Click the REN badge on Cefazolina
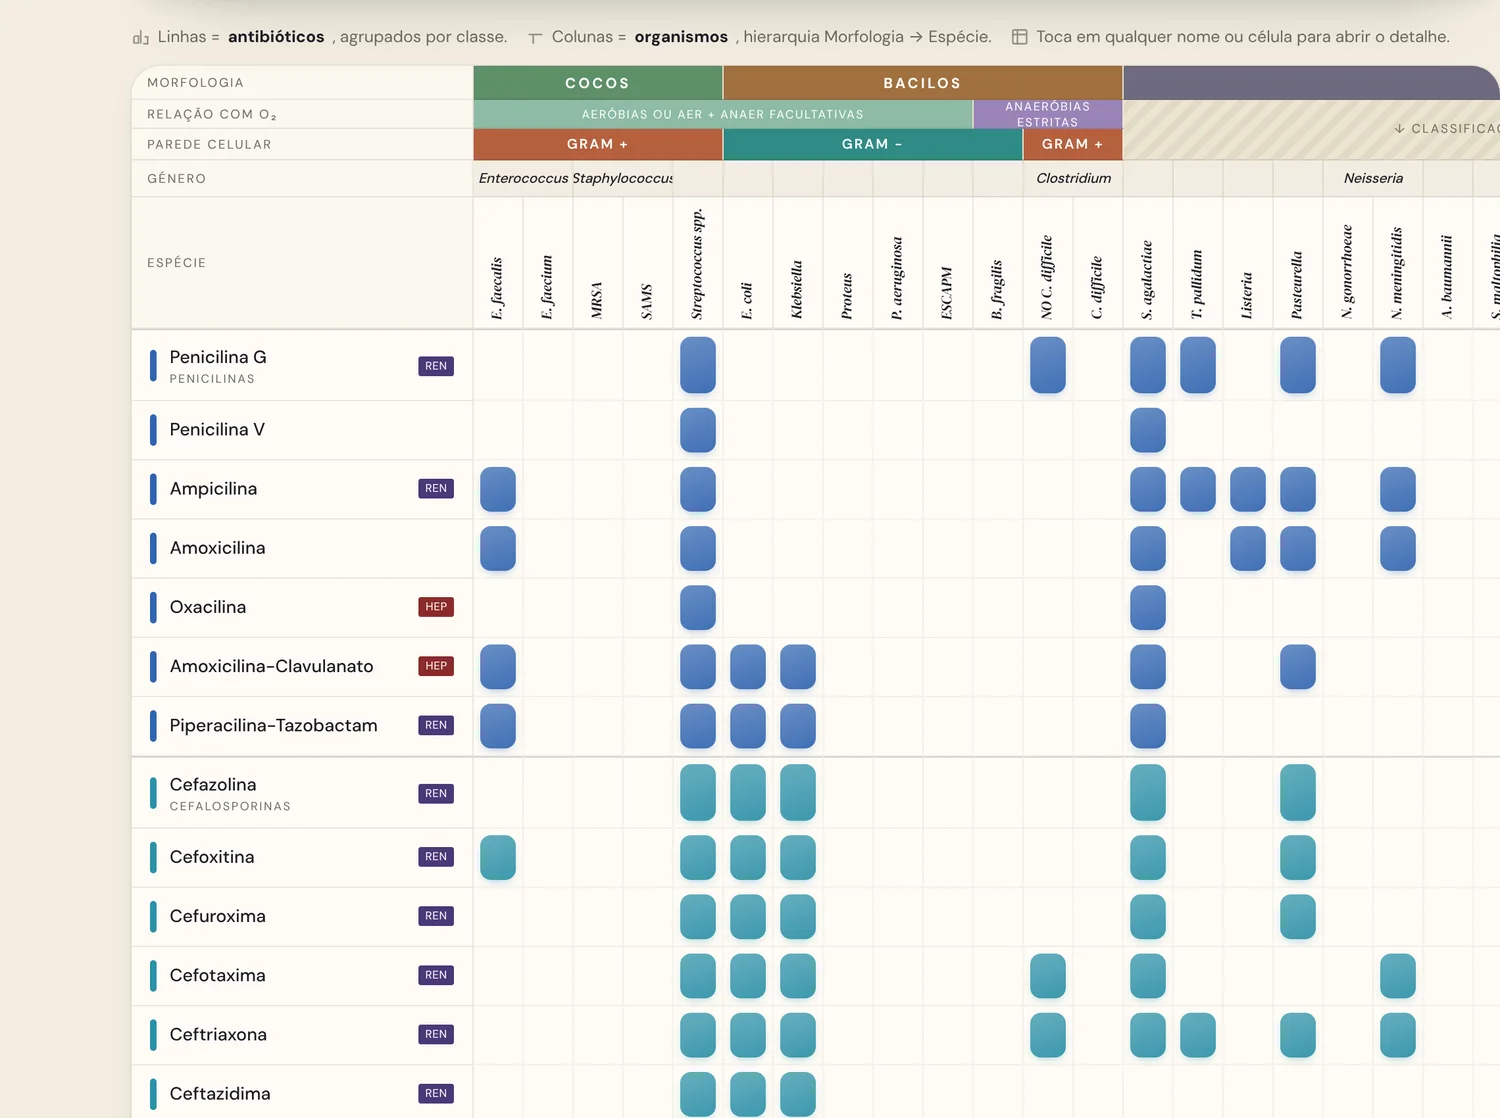The height and width of the screenshot is (1118, 1500). pos(436,794)
